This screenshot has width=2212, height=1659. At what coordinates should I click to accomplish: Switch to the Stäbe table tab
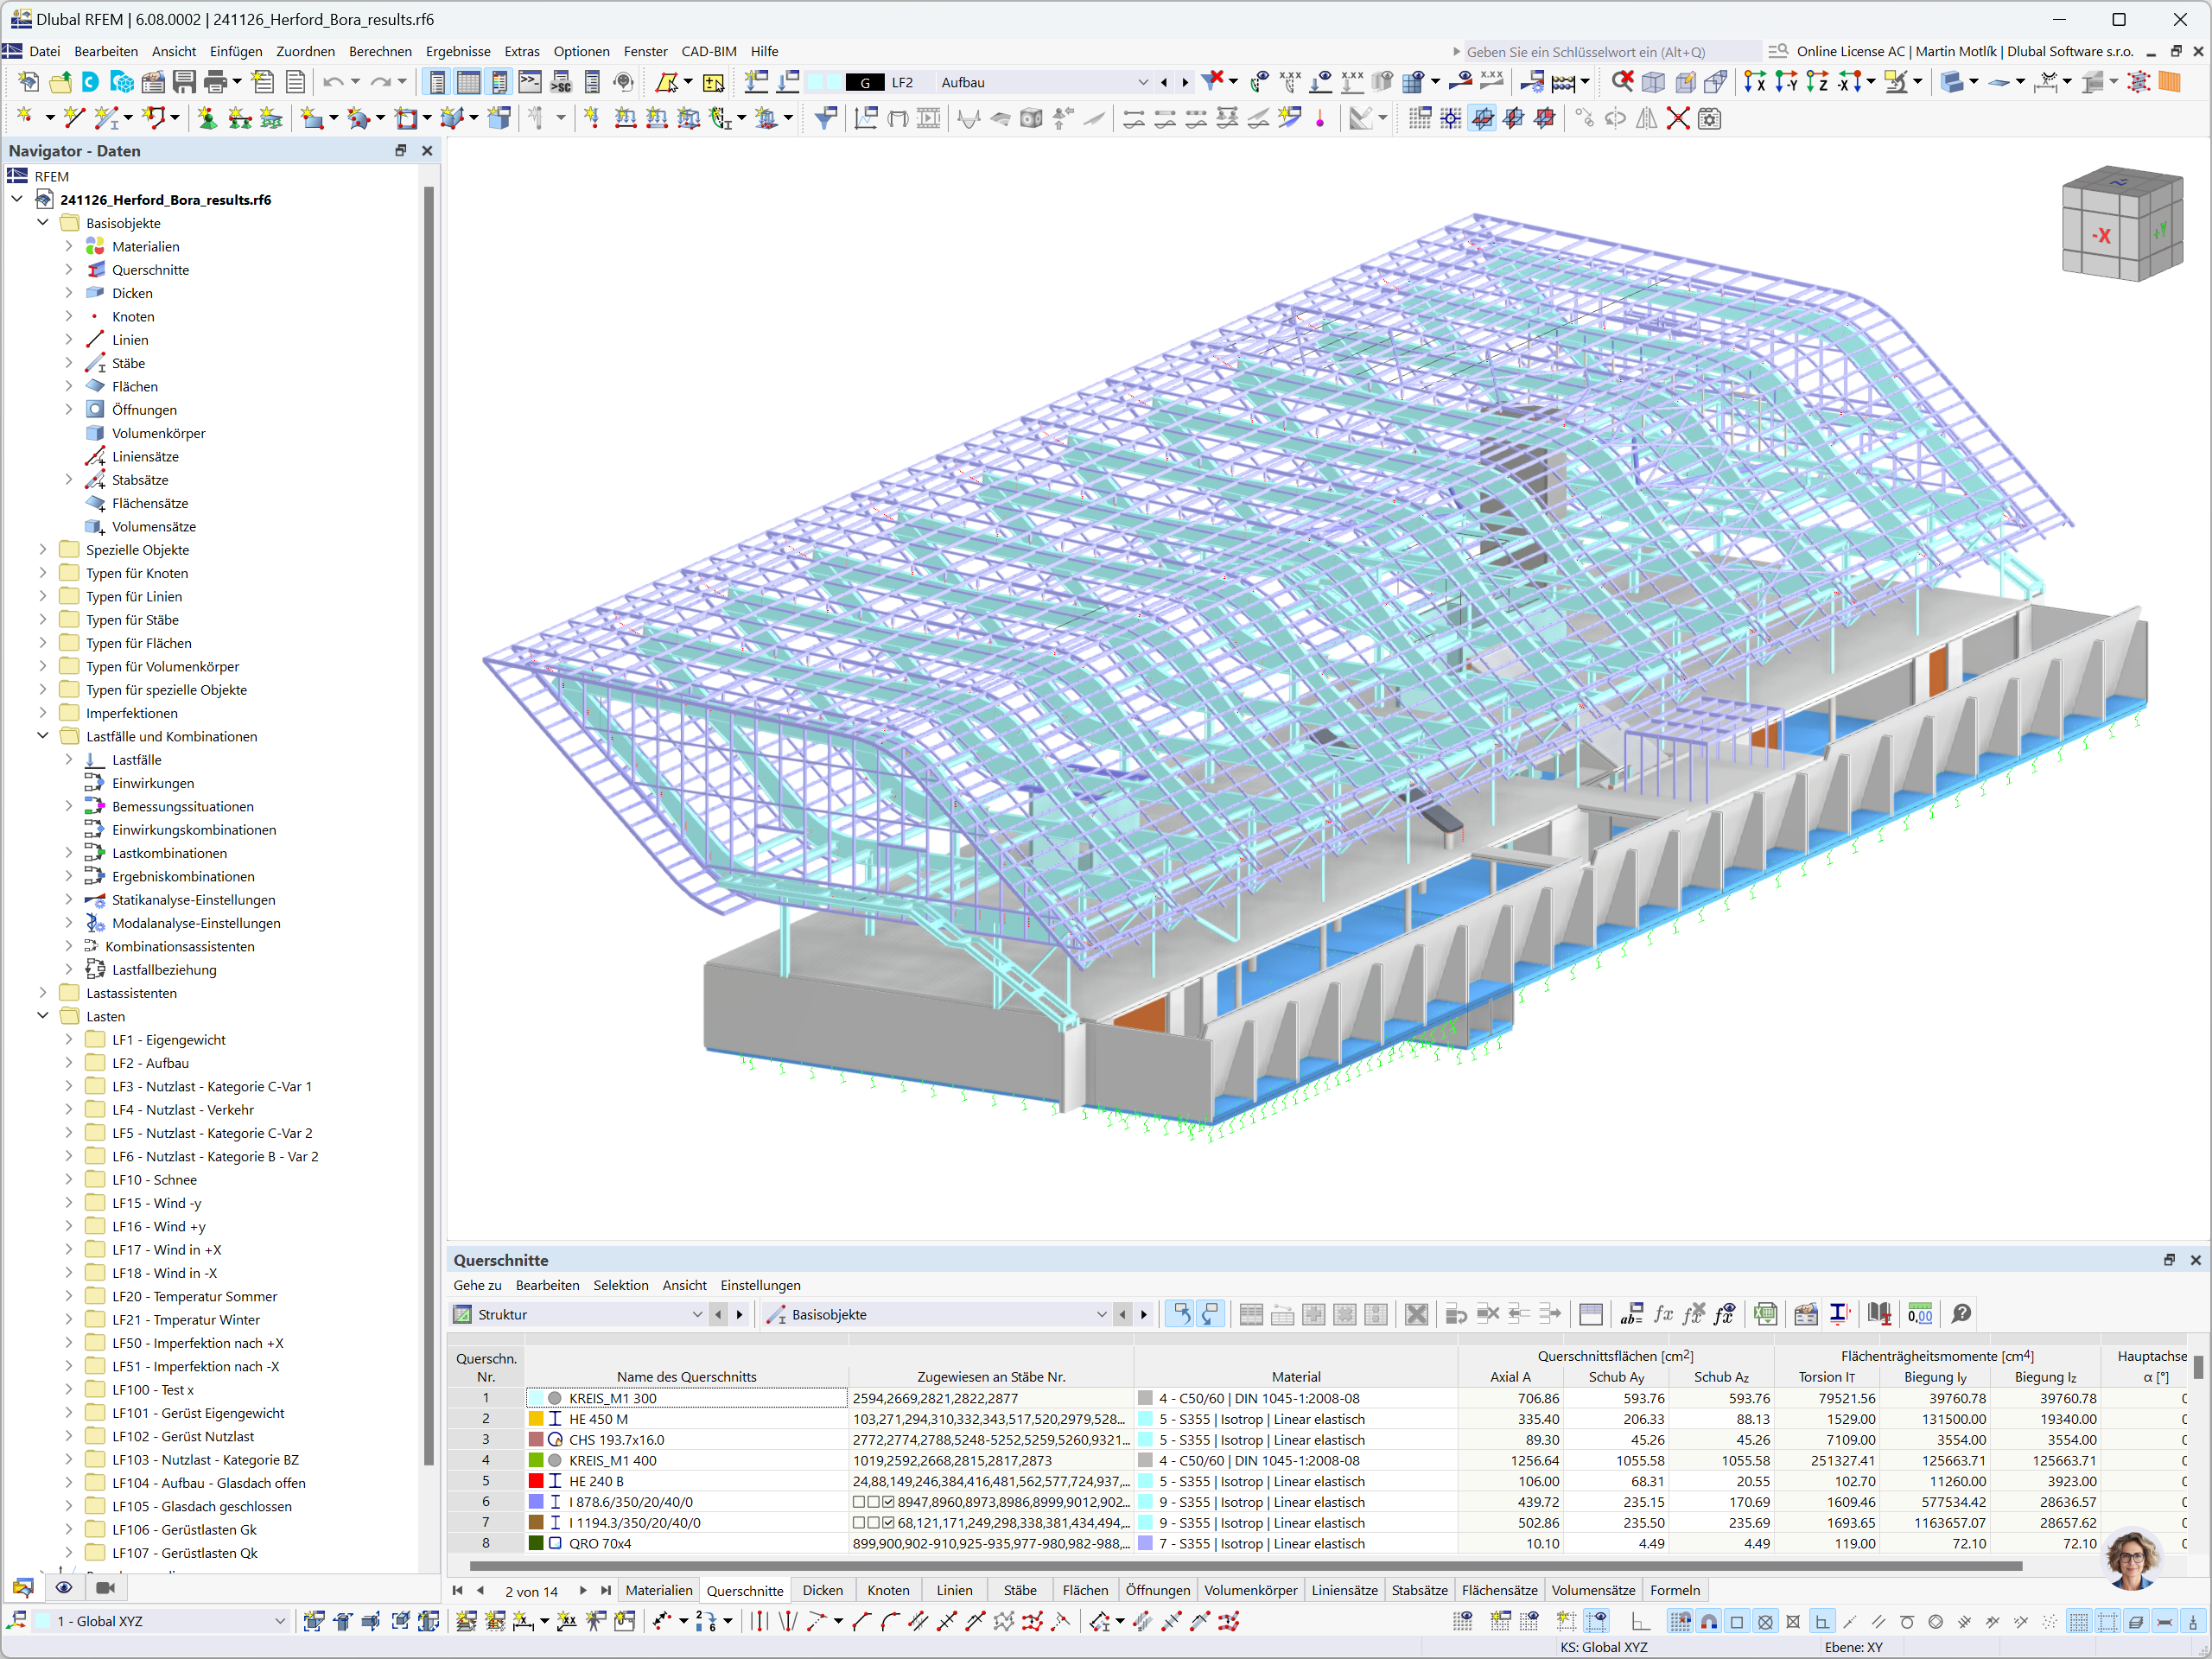(1019, 1590)
